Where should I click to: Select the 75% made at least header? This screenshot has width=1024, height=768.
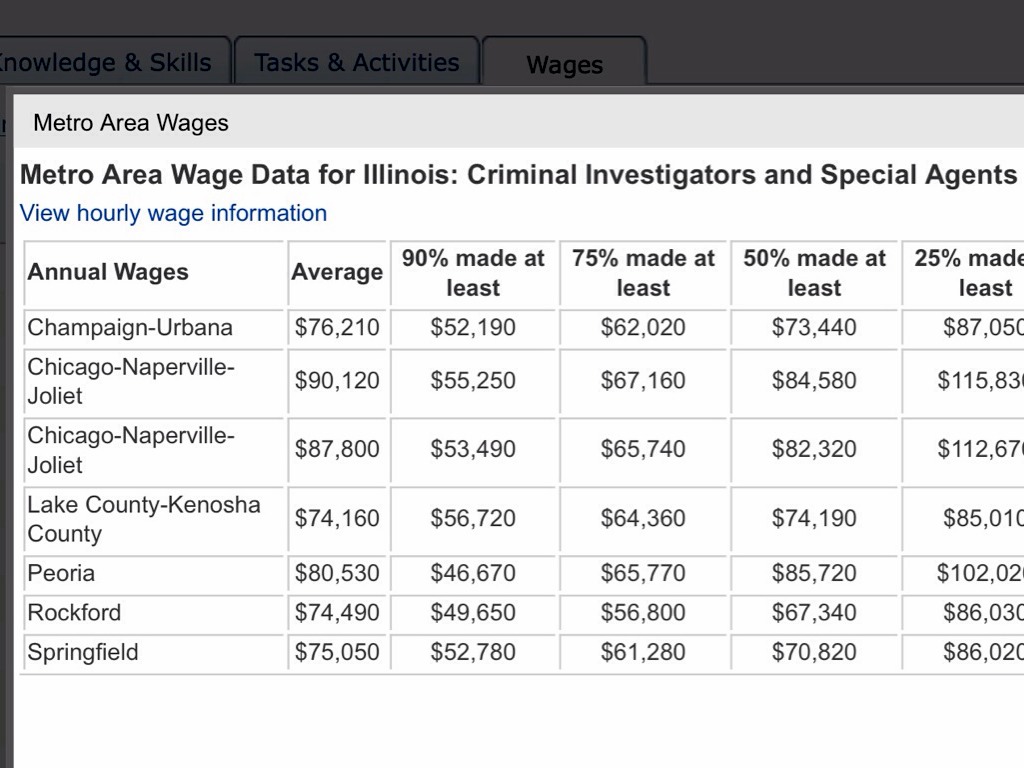643,273
